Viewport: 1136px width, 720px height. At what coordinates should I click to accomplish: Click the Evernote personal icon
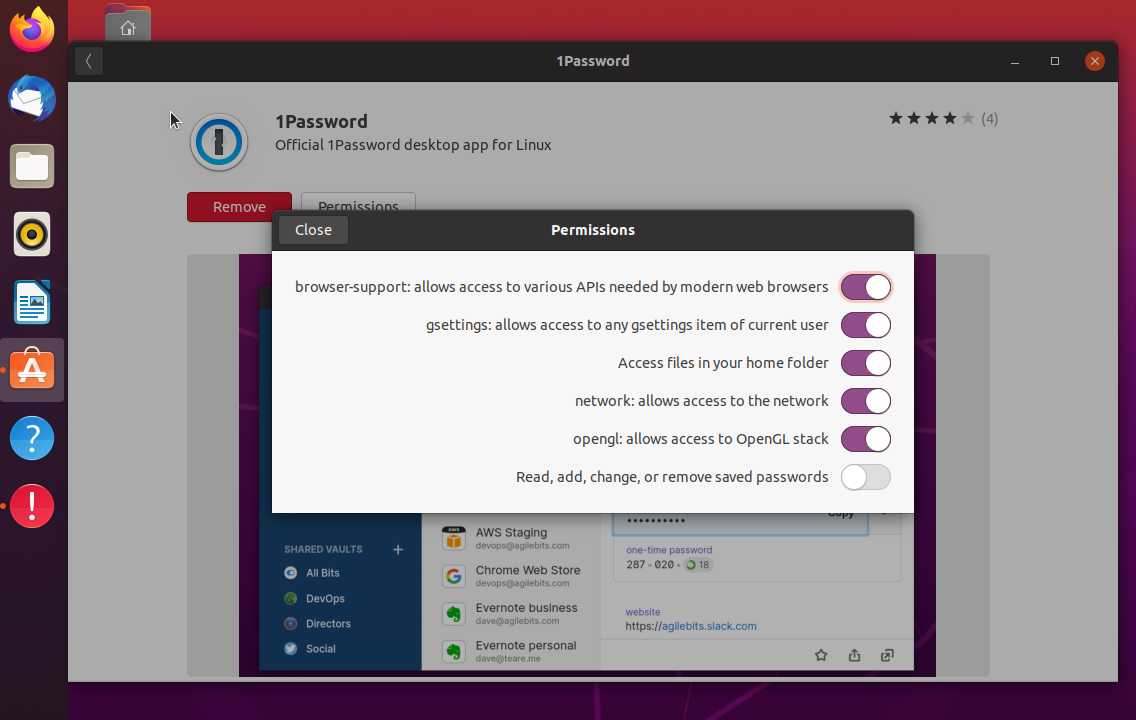click(454, 651)
